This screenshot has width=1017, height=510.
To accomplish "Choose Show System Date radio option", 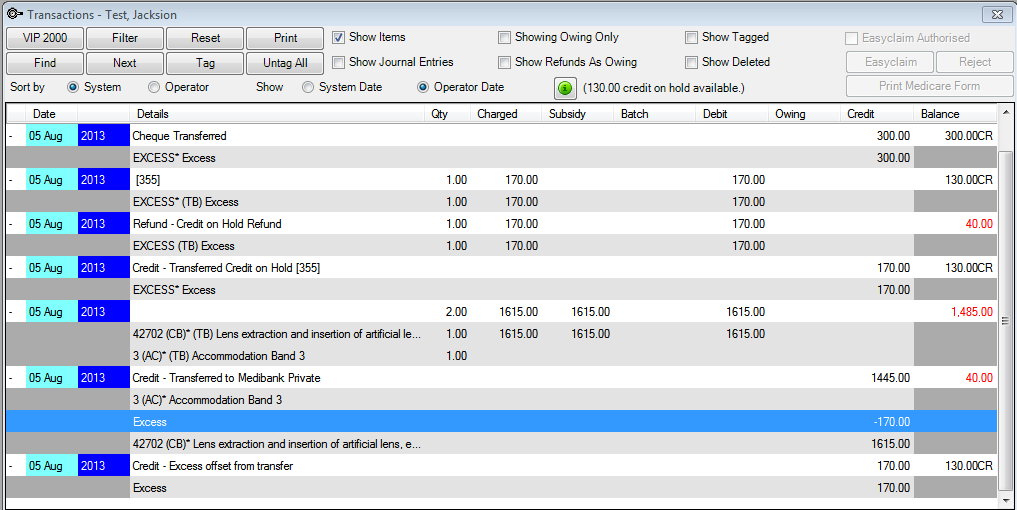I will (x=308, y=87).
